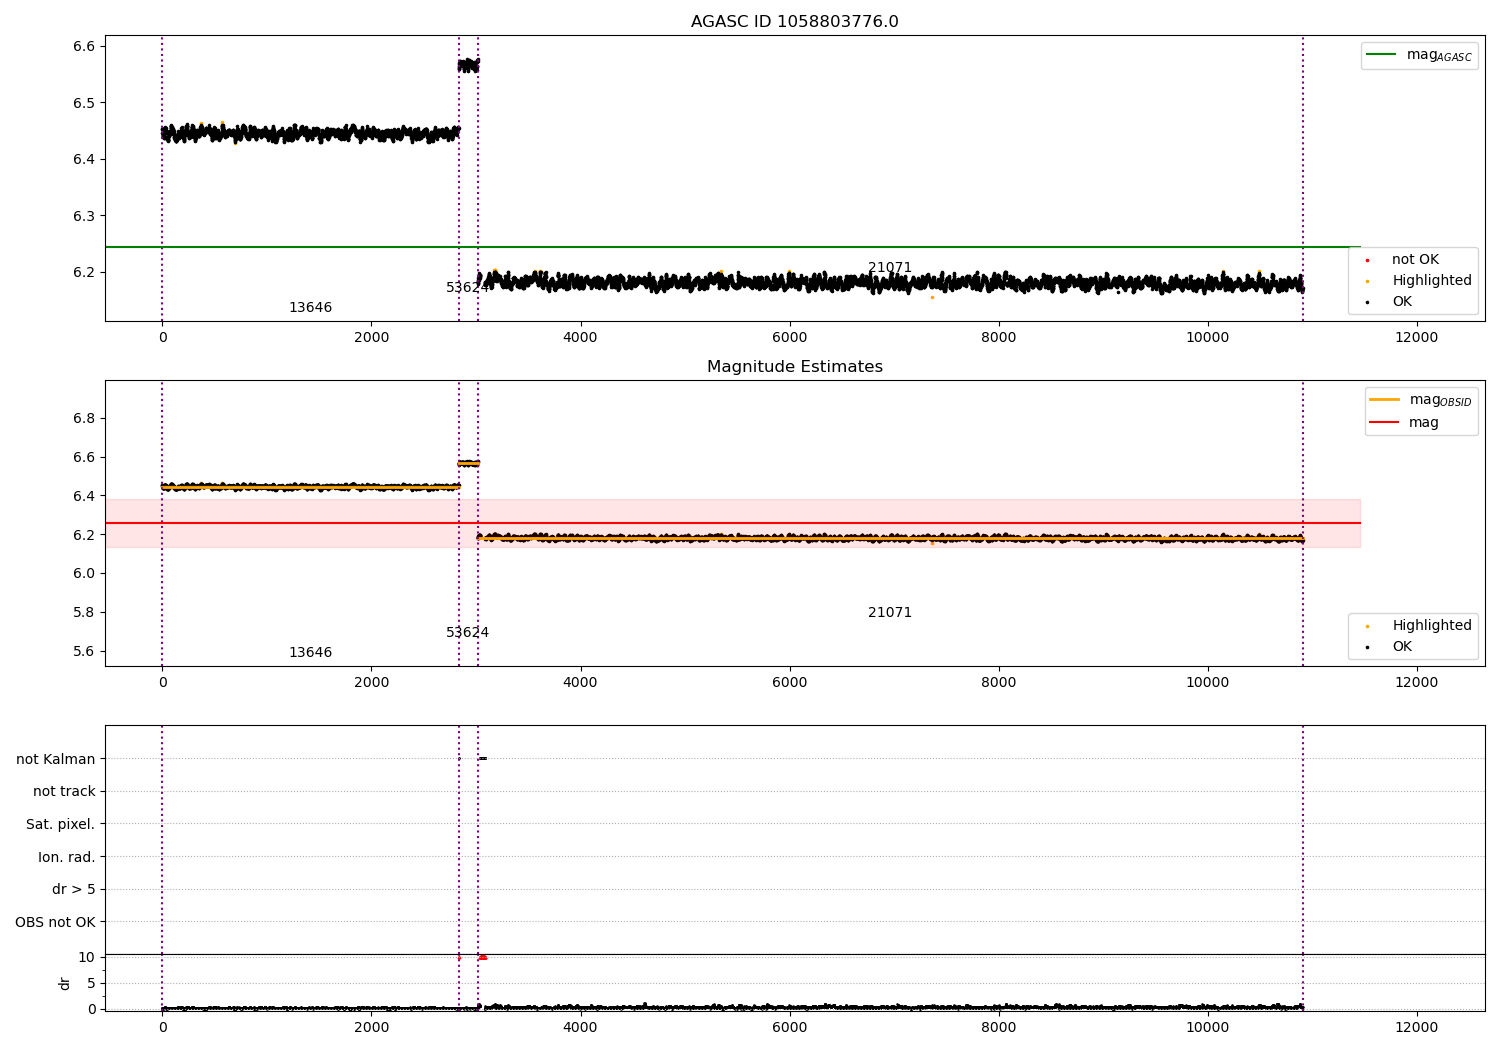Click obsid label 21071 in the middle plot
The image size is (1500, 1050).
890,613
